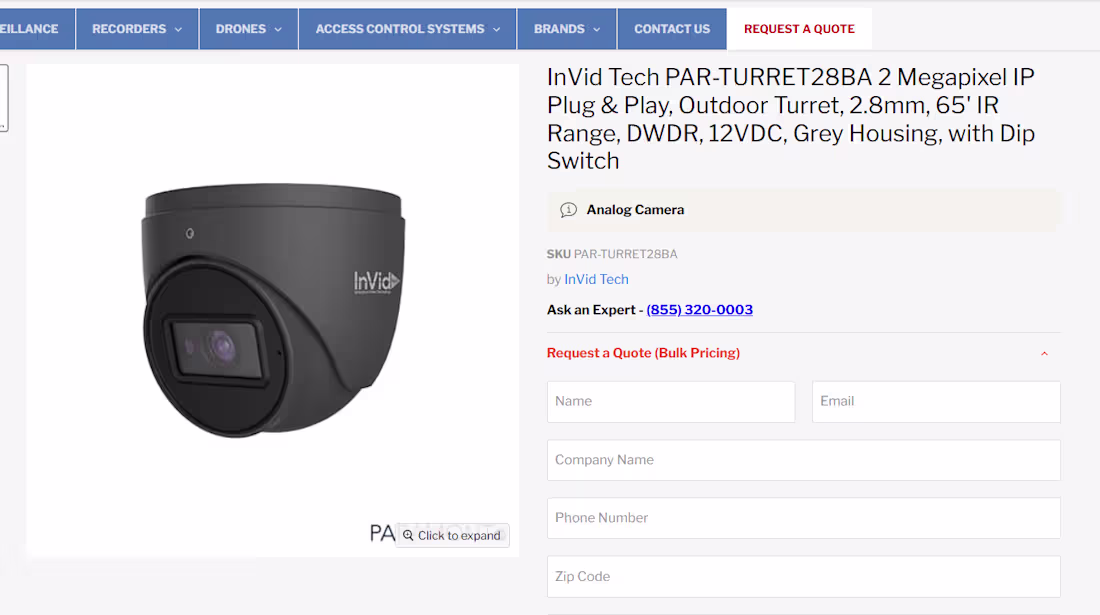Focus the Company Name field
Screen dimensions: 1100x615
pyautogui.click(x=803, y=460)
